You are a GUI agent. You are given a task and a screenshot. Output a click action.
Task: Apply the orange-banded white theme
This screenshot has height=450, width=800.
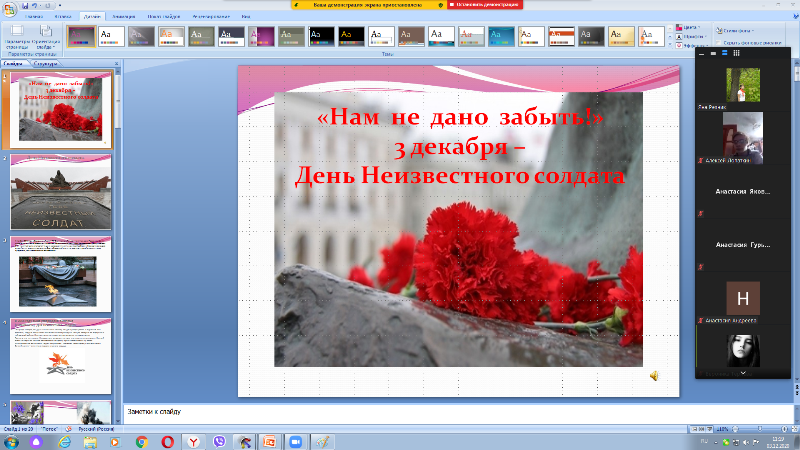point(561,37)
